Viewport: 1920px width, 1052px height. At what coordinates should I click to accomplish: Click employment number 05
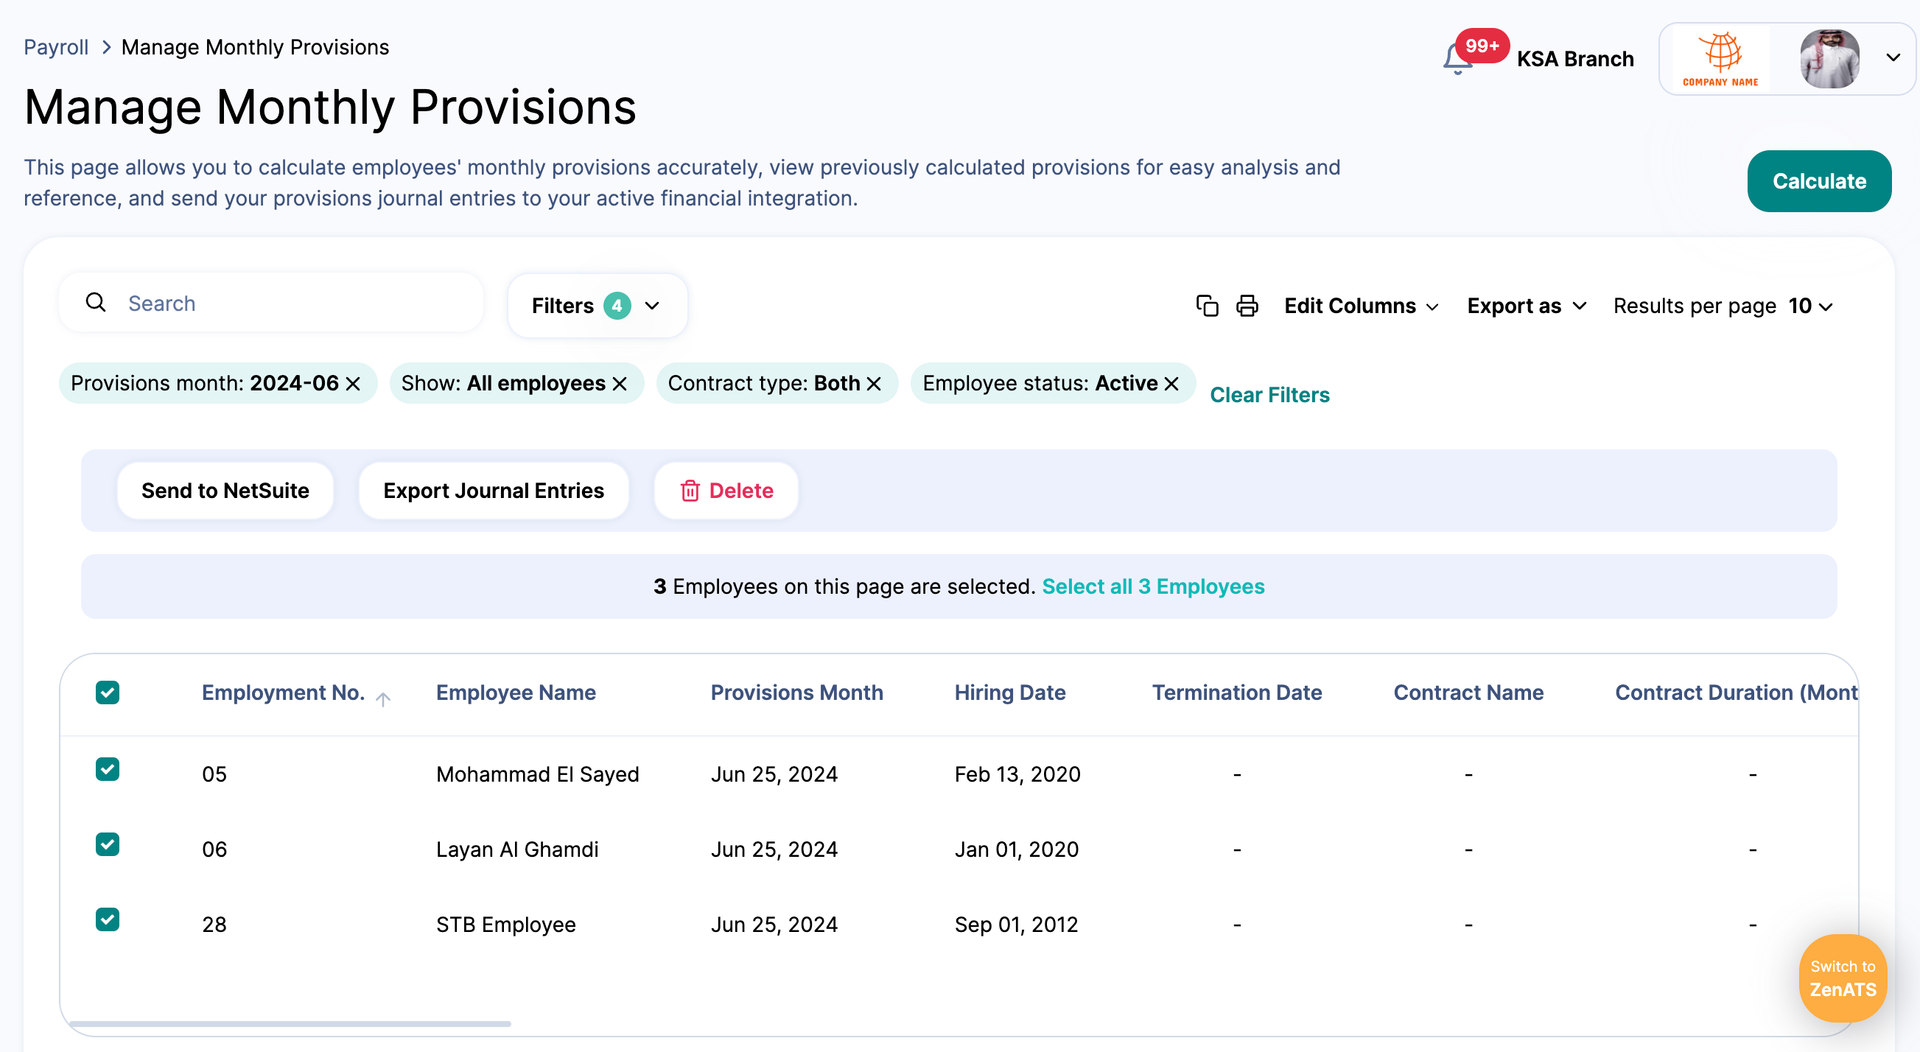(x=214, y=775)
